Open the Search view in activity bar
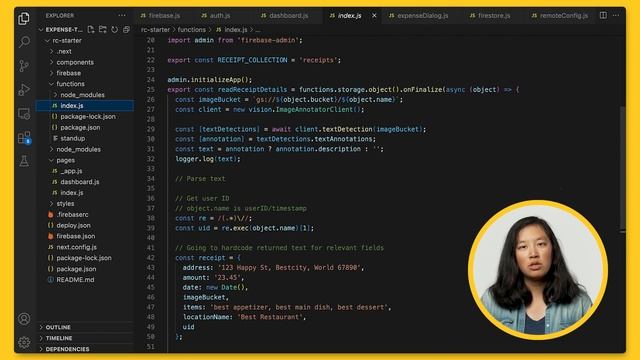Image resolution: width=640 pixels, height=360 pixels. pyautogui.click(x=24, y=42)
